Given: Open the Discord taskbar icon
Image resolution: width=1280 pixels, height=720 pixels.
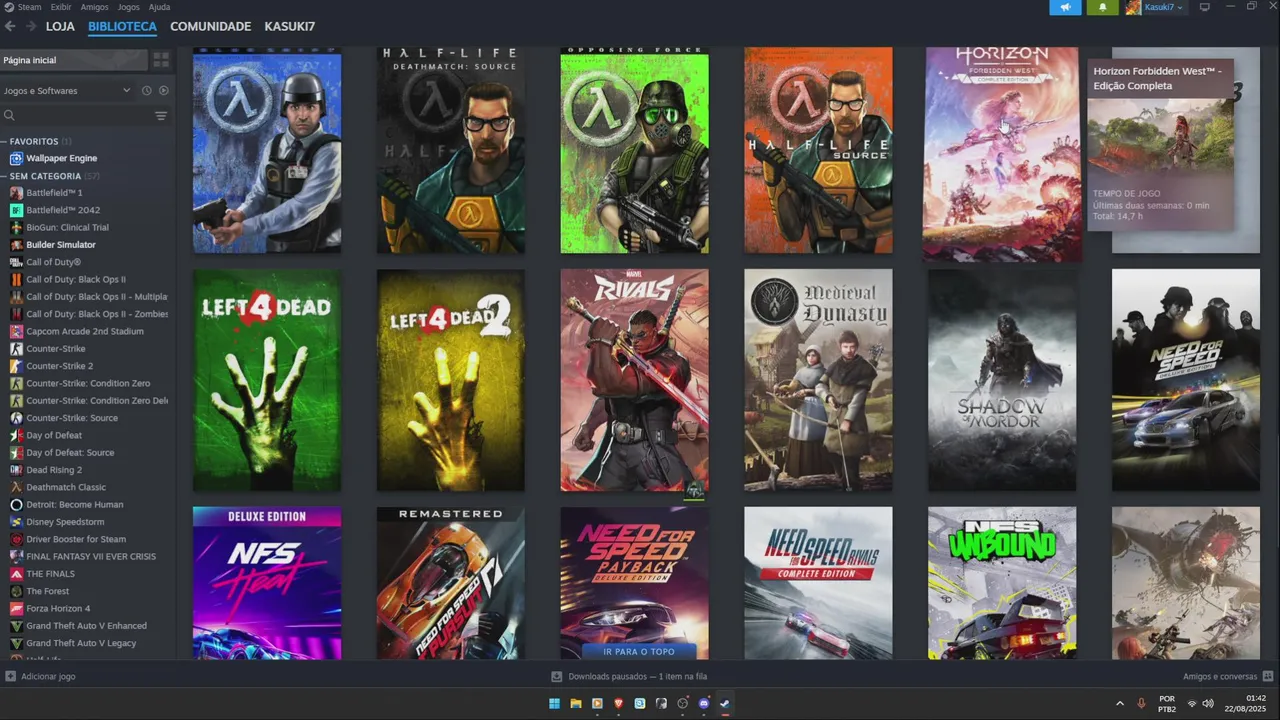Looking at the screenshot, I should point(704,704).
